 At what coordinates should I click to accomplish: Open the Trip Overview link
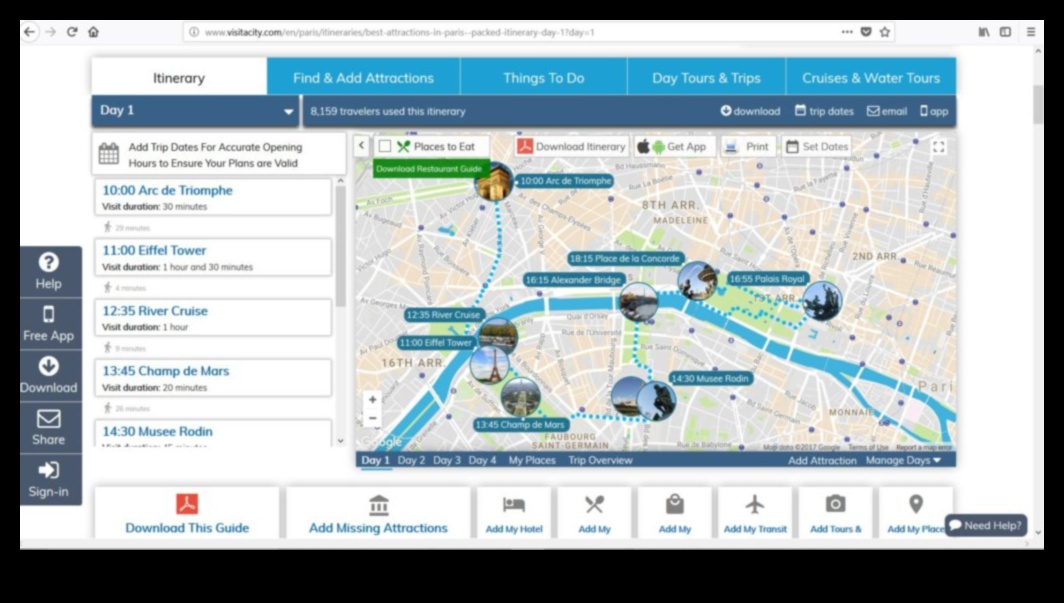coord(601,460)
